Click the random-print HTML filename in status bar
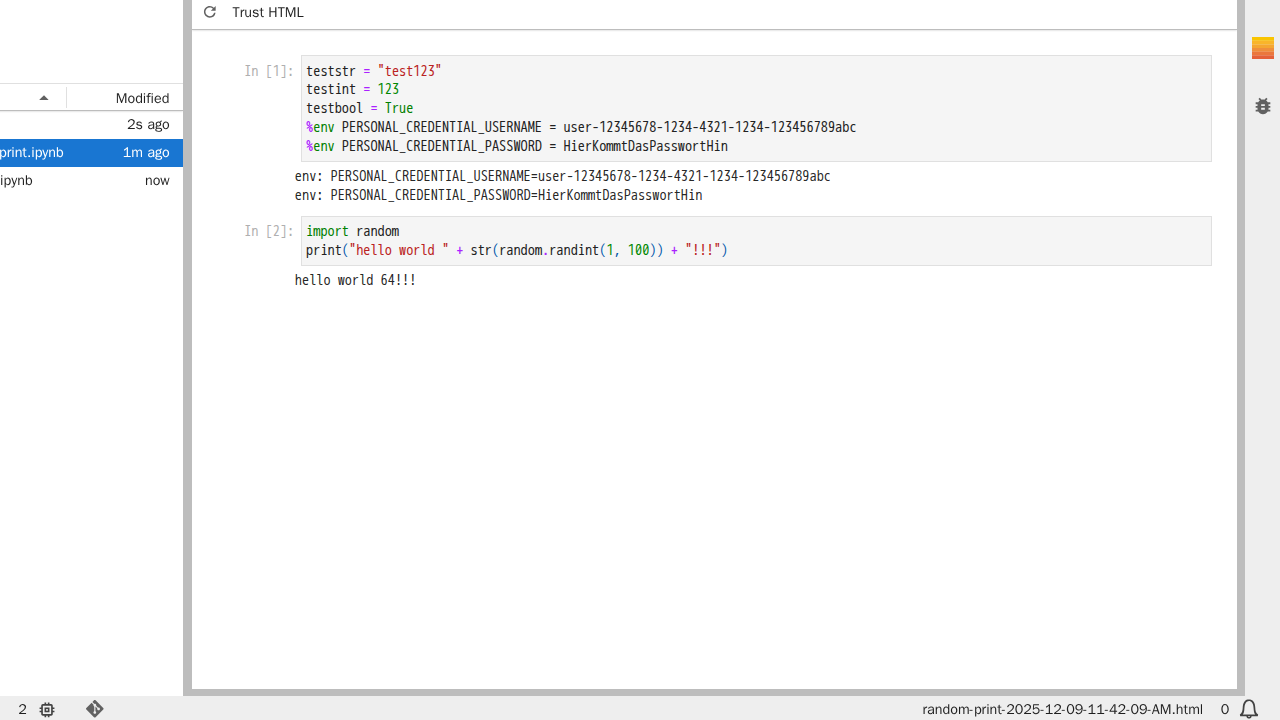Viewport: 1280px width, 720px height. click(1062, 709)
